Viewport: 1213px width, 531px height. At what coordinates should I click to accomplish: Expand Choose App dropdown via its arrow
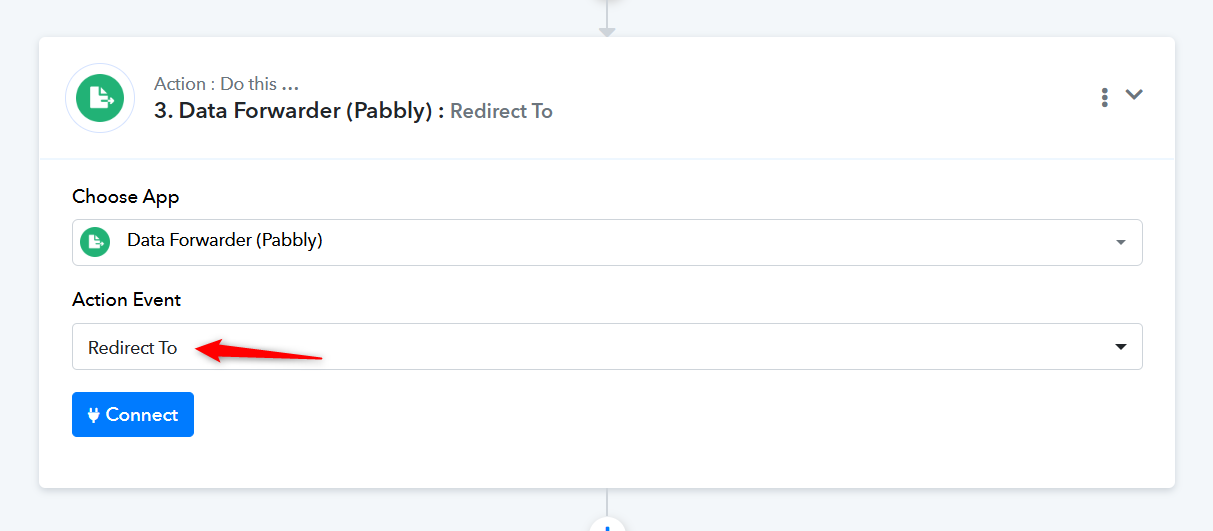(1121, 243)
